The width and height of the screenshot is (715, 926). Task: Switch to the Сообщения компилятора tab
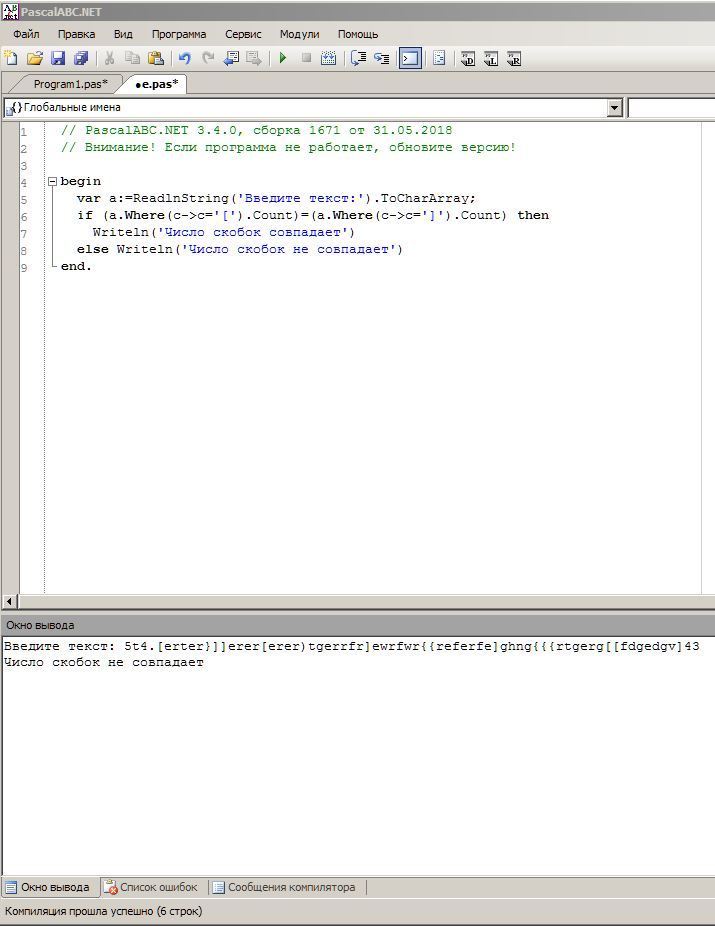285,887
